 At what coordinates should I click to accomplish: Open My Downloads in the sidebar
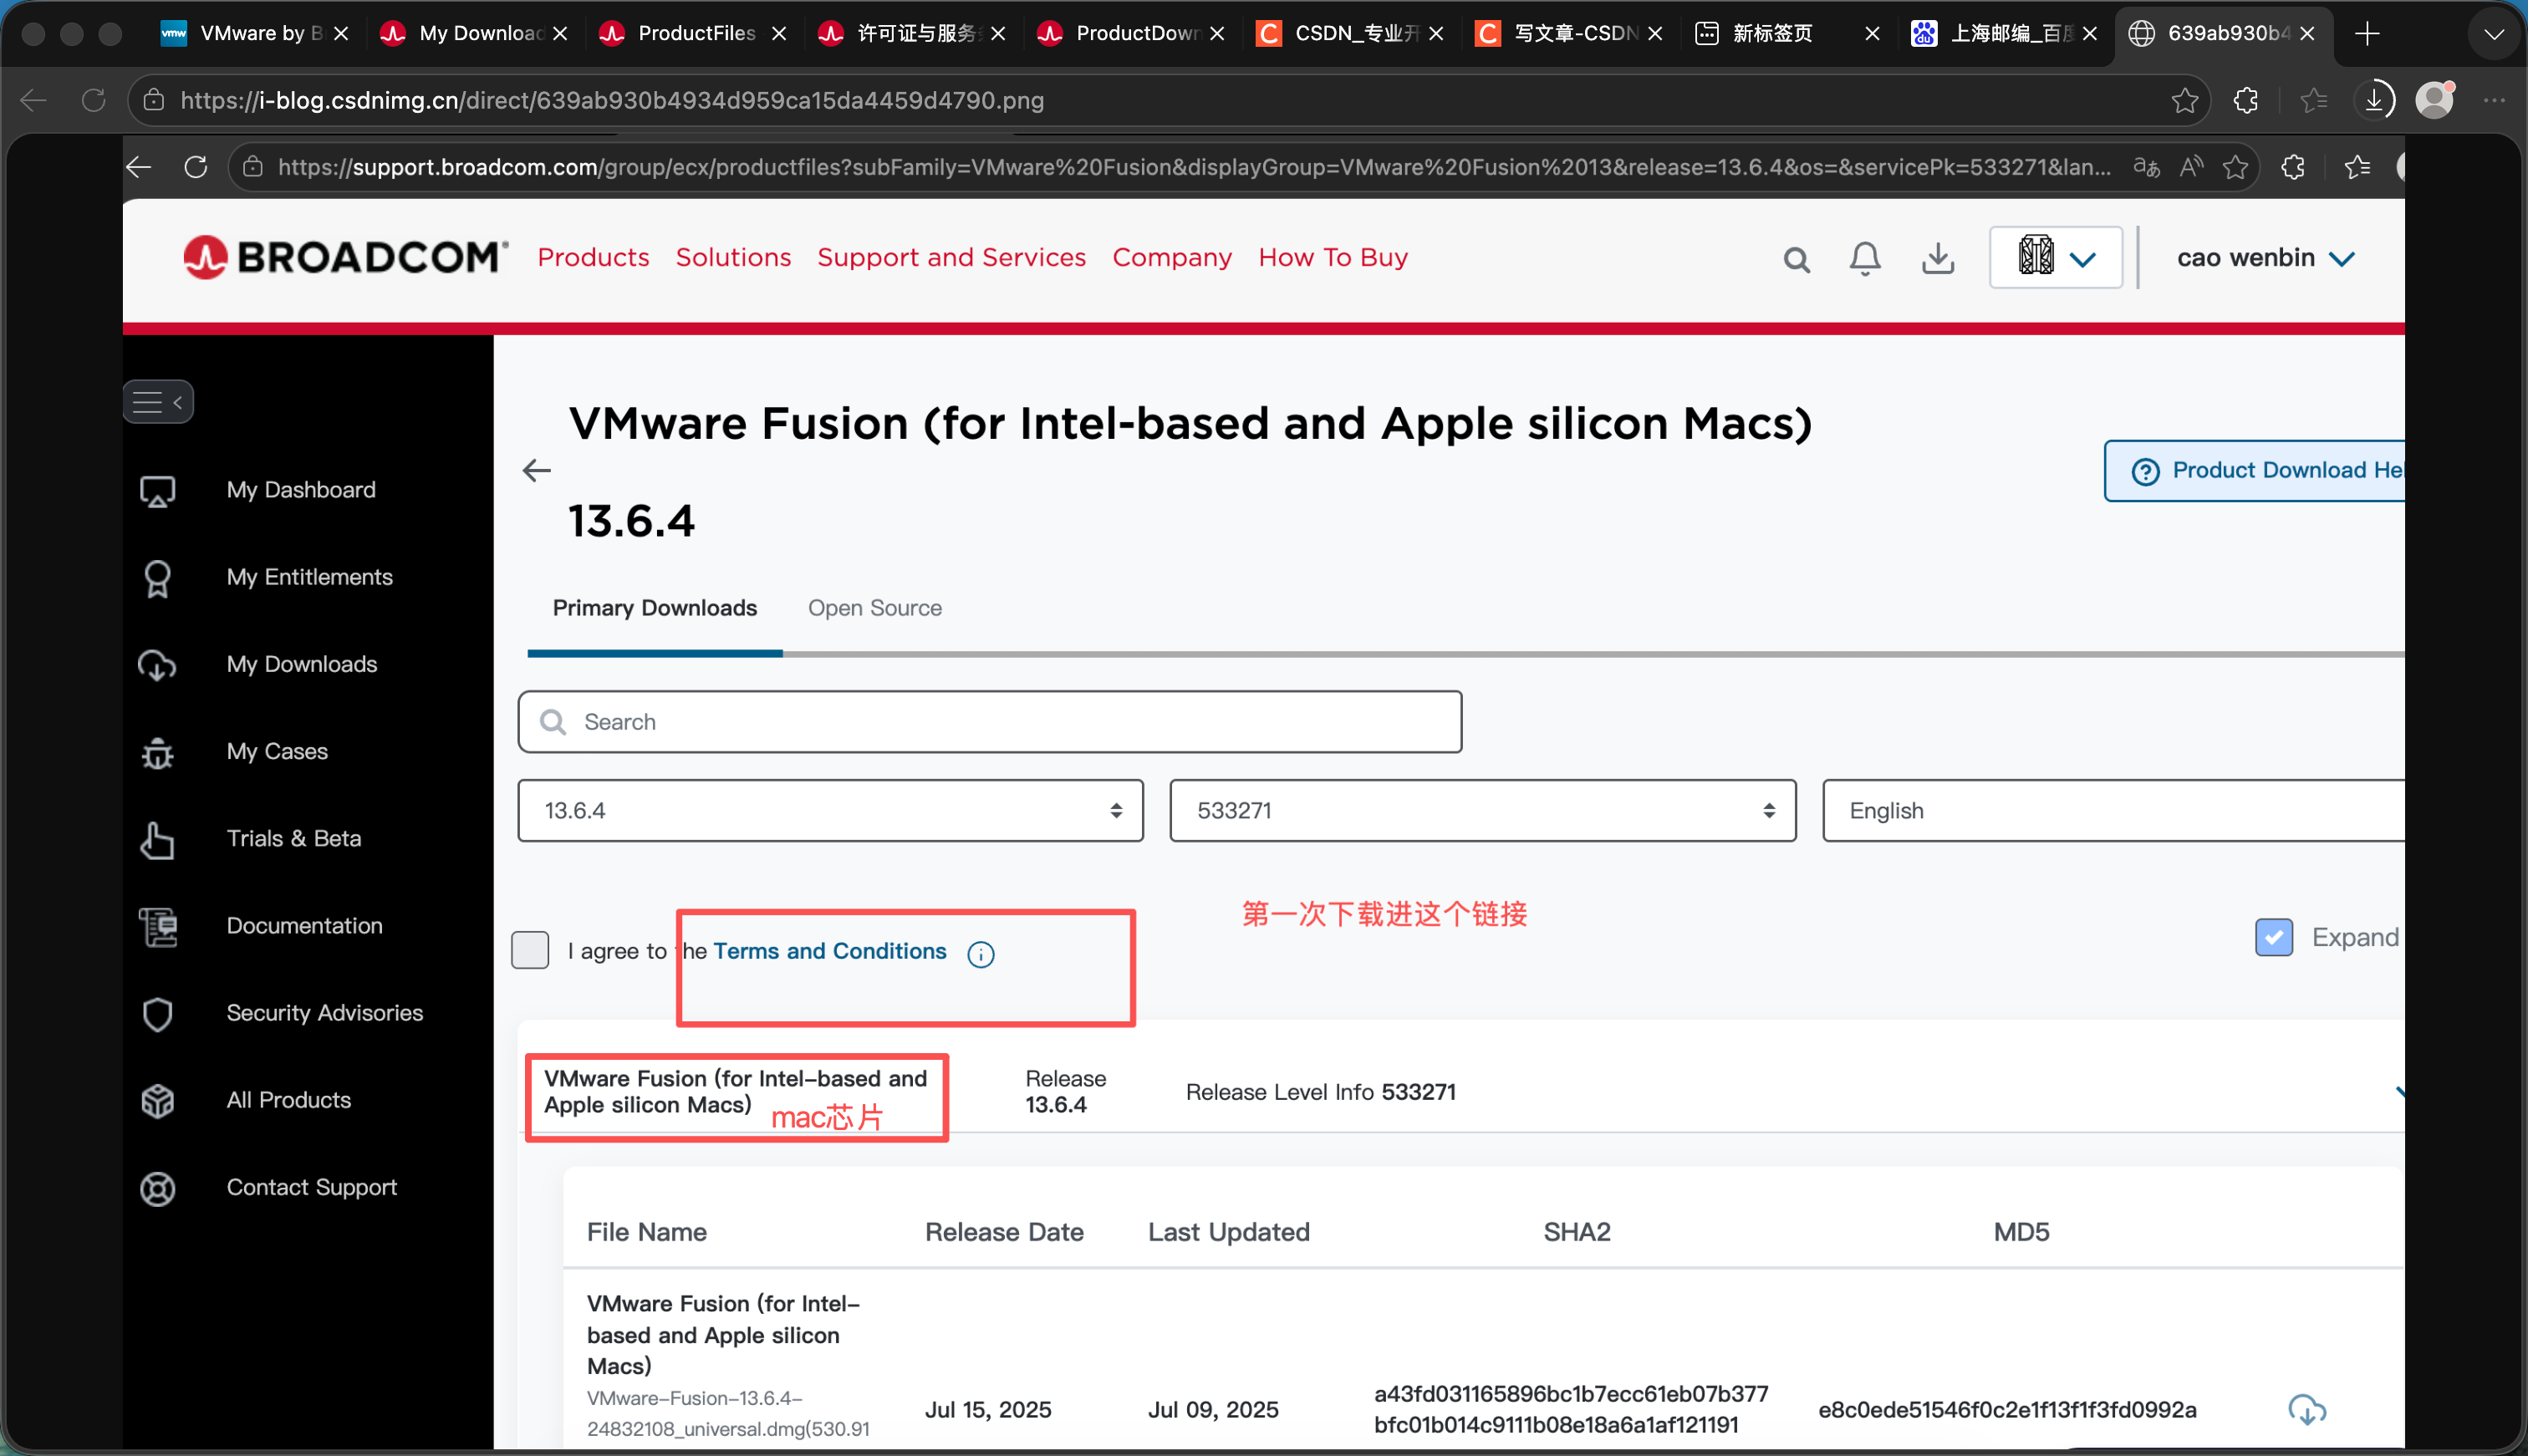301,664
